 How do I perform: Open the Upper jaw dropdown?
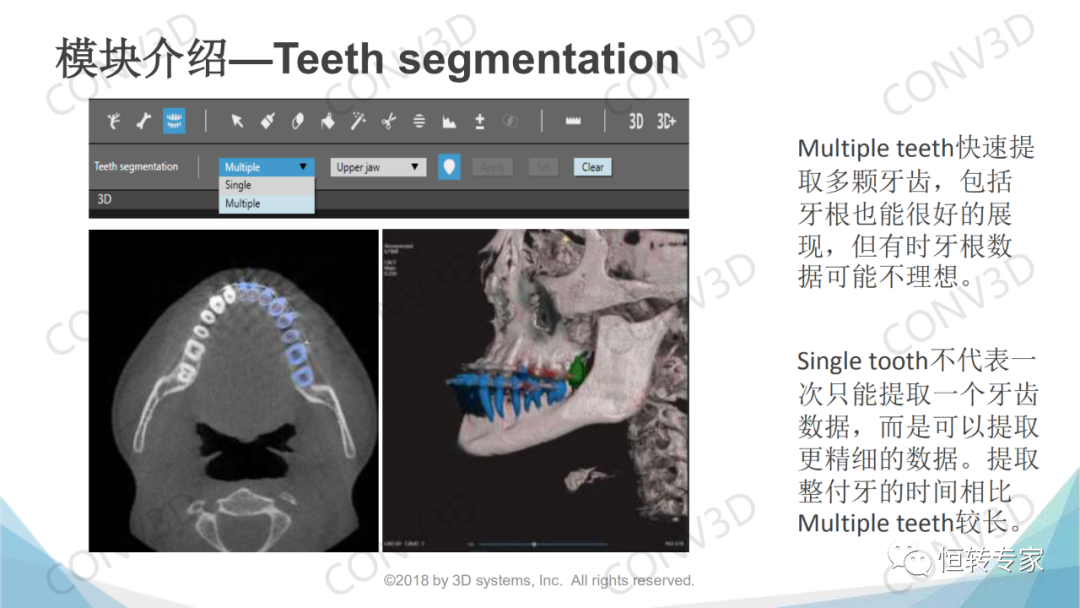point(378,167)
